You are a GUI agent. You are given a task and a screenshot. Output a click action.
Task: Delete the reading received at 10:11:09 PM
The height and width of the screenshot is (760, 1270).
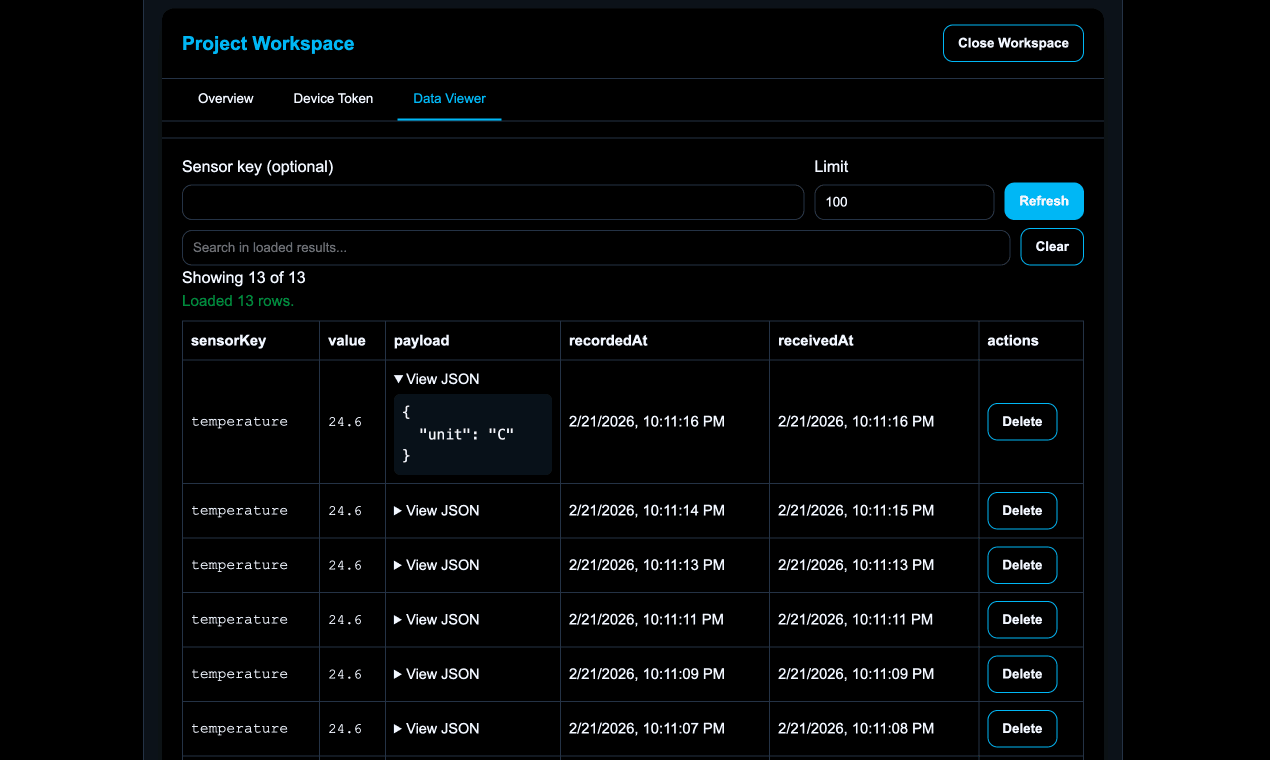[x=1021, y=674]
